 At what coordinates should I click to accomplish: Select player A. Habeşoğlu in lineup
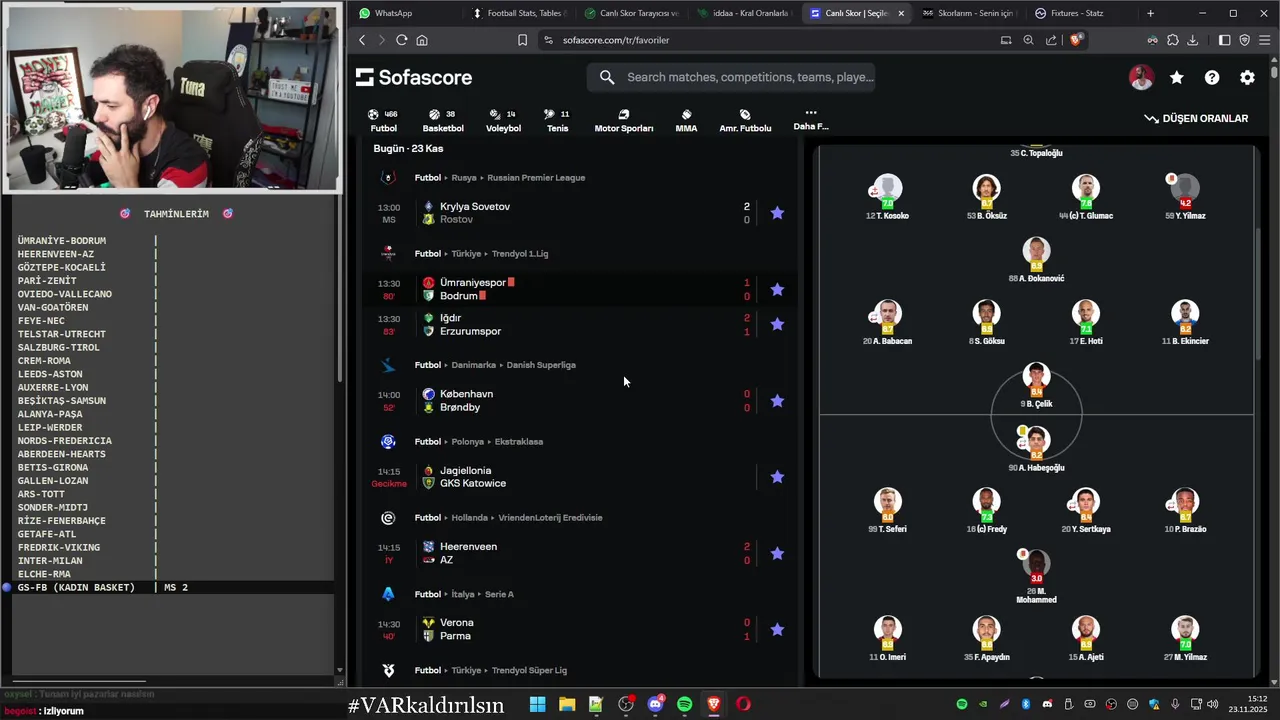pos(1036,449)
